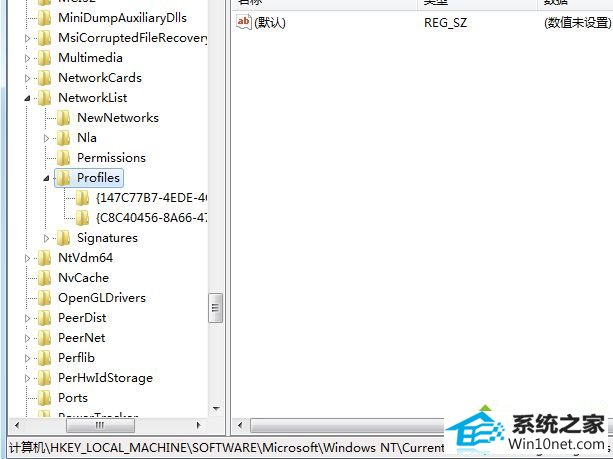Click the Nla folder icon
Viewport: 613px width, 459px height.
click(63, 138)
